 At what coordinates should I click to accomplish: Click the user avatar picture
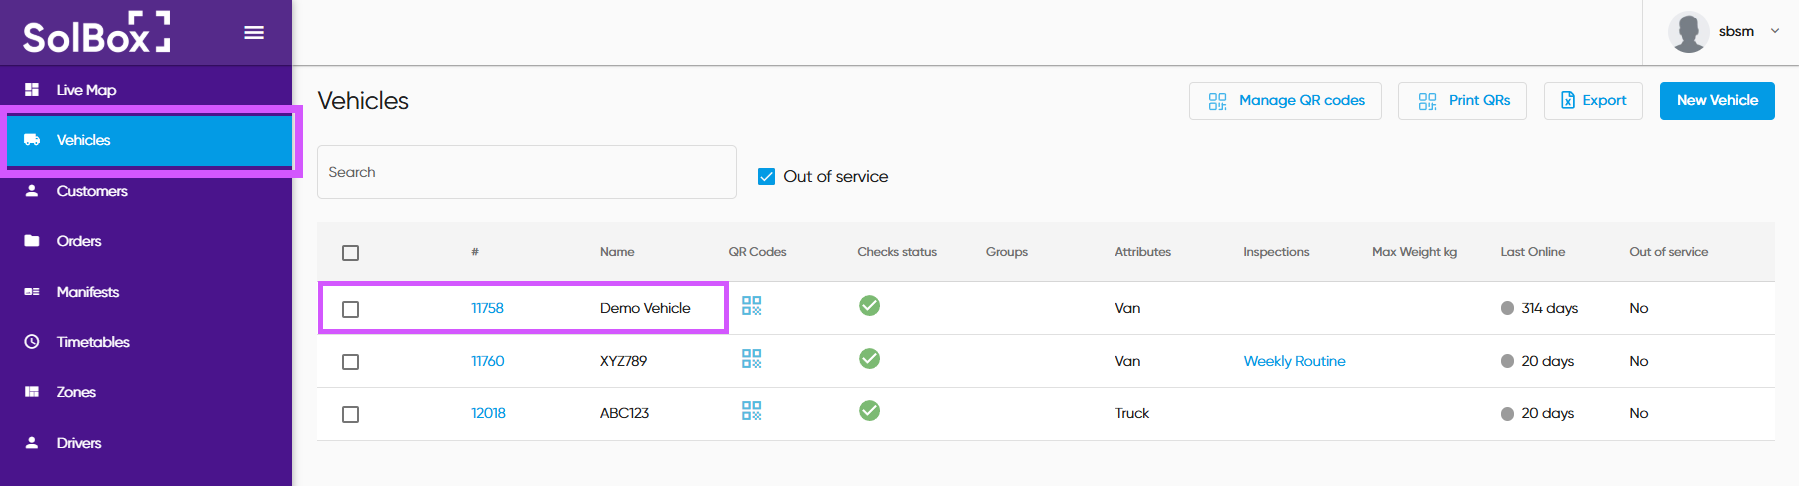click(x=1688, y=32)
